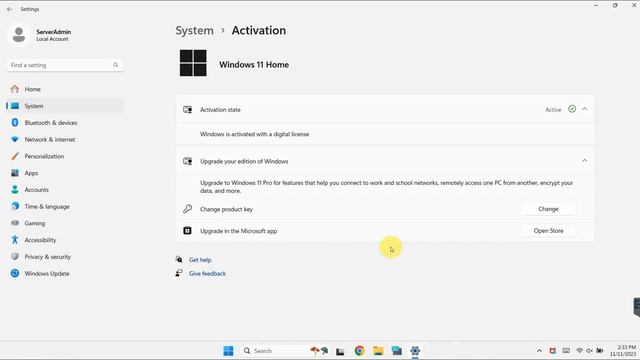This screenshot has width=640, height=360.
Task: Open the blue monitor app in the taskbar
Action: click(x=397, y=351)
